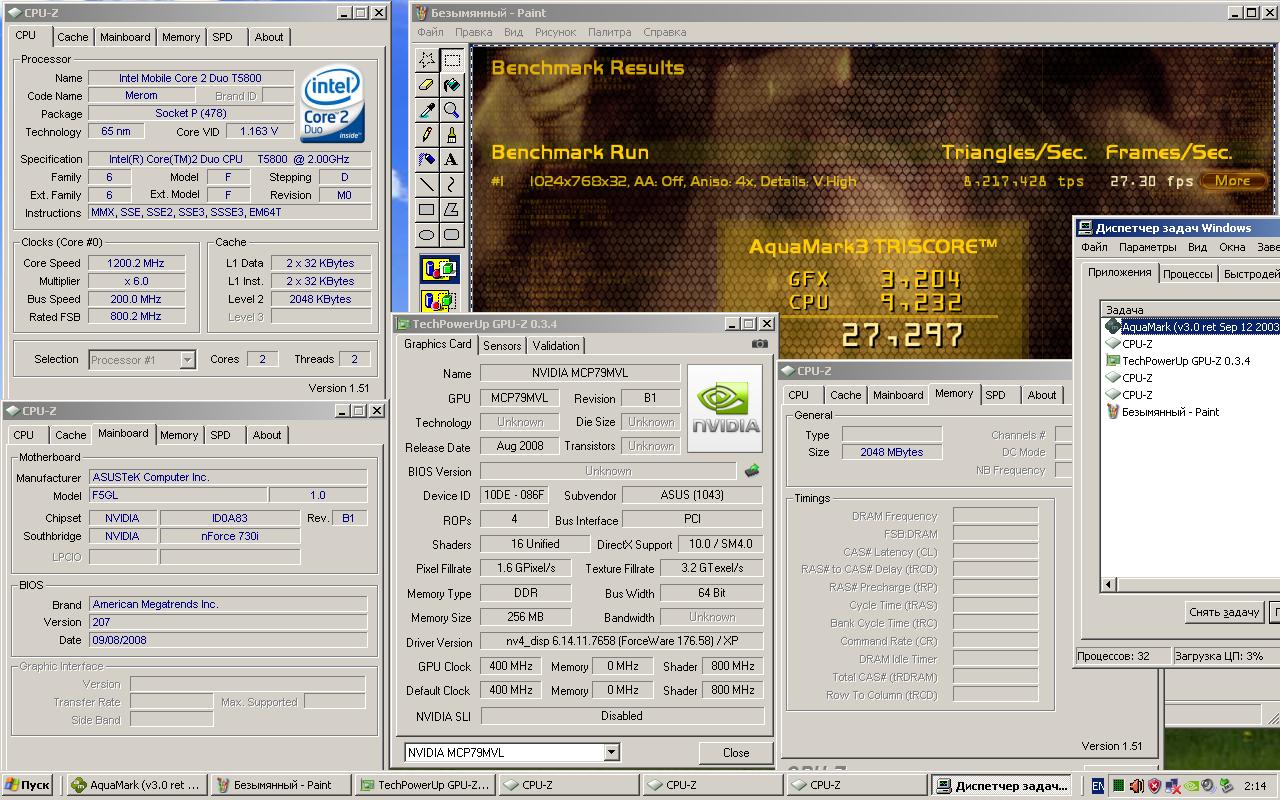
Task: Open Cache tab in CPU-Z Mainboard window
Action: click(x=70, y=435)
